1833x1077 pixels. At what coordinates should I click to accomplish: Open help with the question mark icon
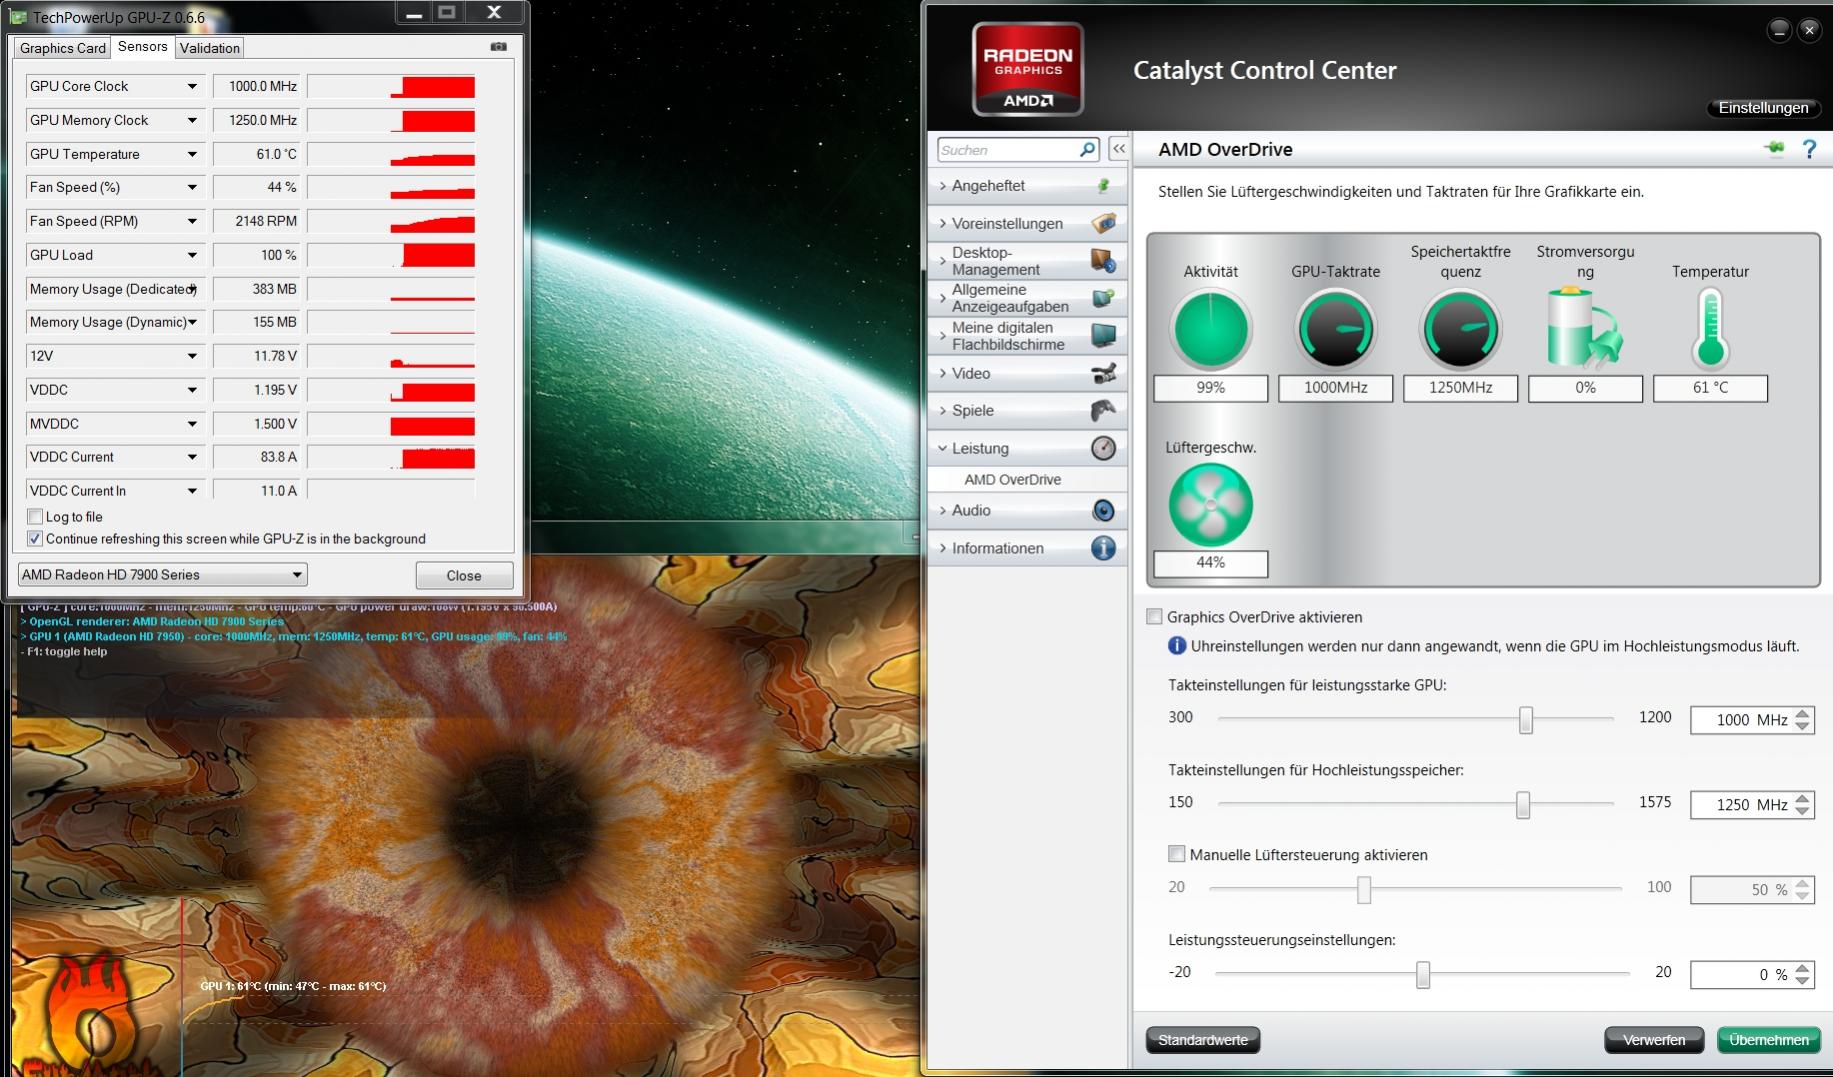[1809, 149]
